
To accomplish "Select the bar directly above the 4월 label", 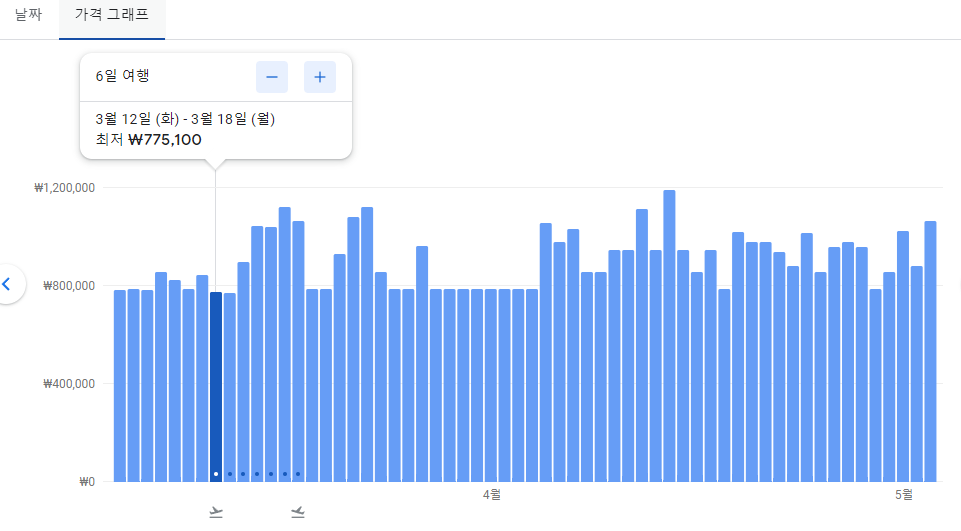I will point(490,385).
